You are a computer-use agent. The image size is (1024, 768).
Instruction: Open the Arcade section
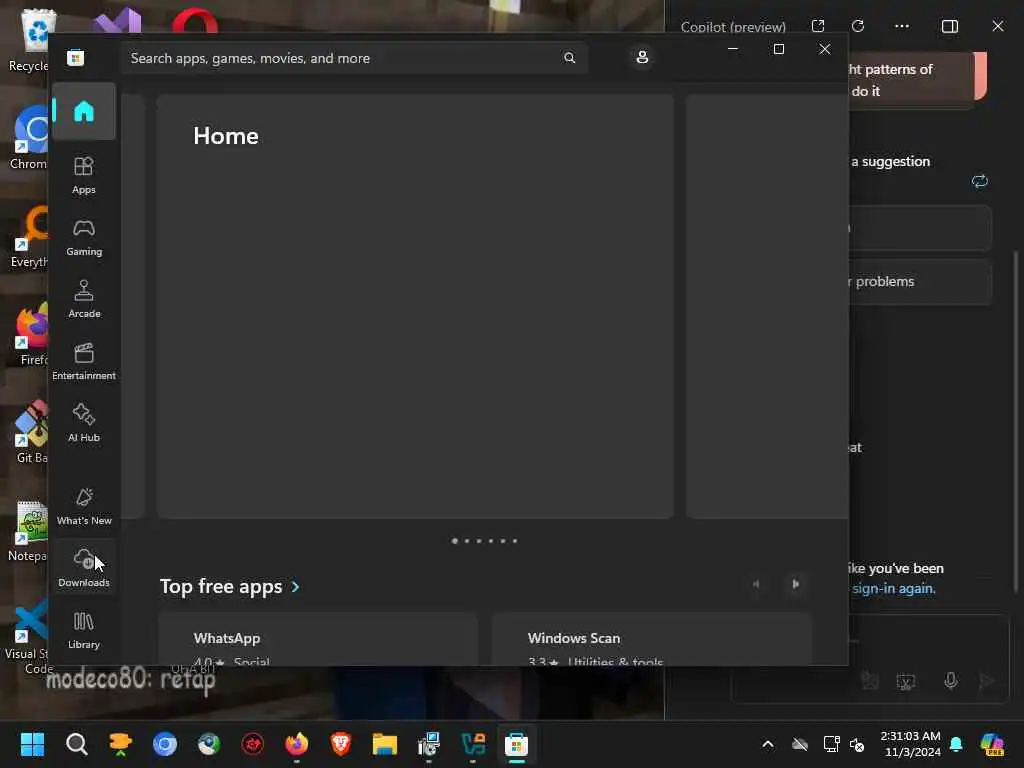(x=84, y=299)
